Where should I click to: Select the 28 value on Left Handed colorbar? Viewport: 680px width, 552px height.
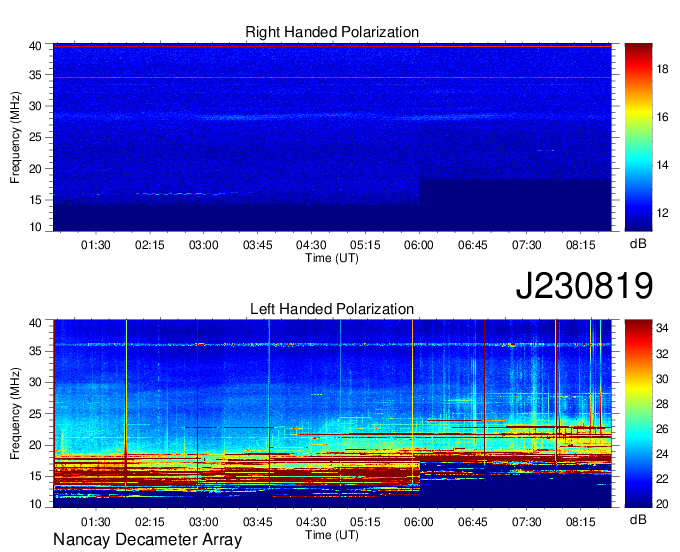(x=662, y=404)
